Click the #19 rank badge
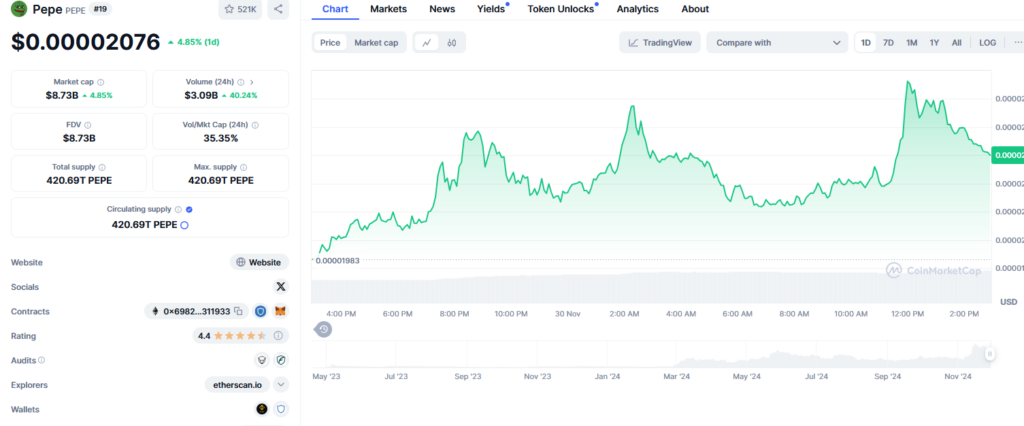The height and width of the screenshot is (426, 1024). [100, 9]
